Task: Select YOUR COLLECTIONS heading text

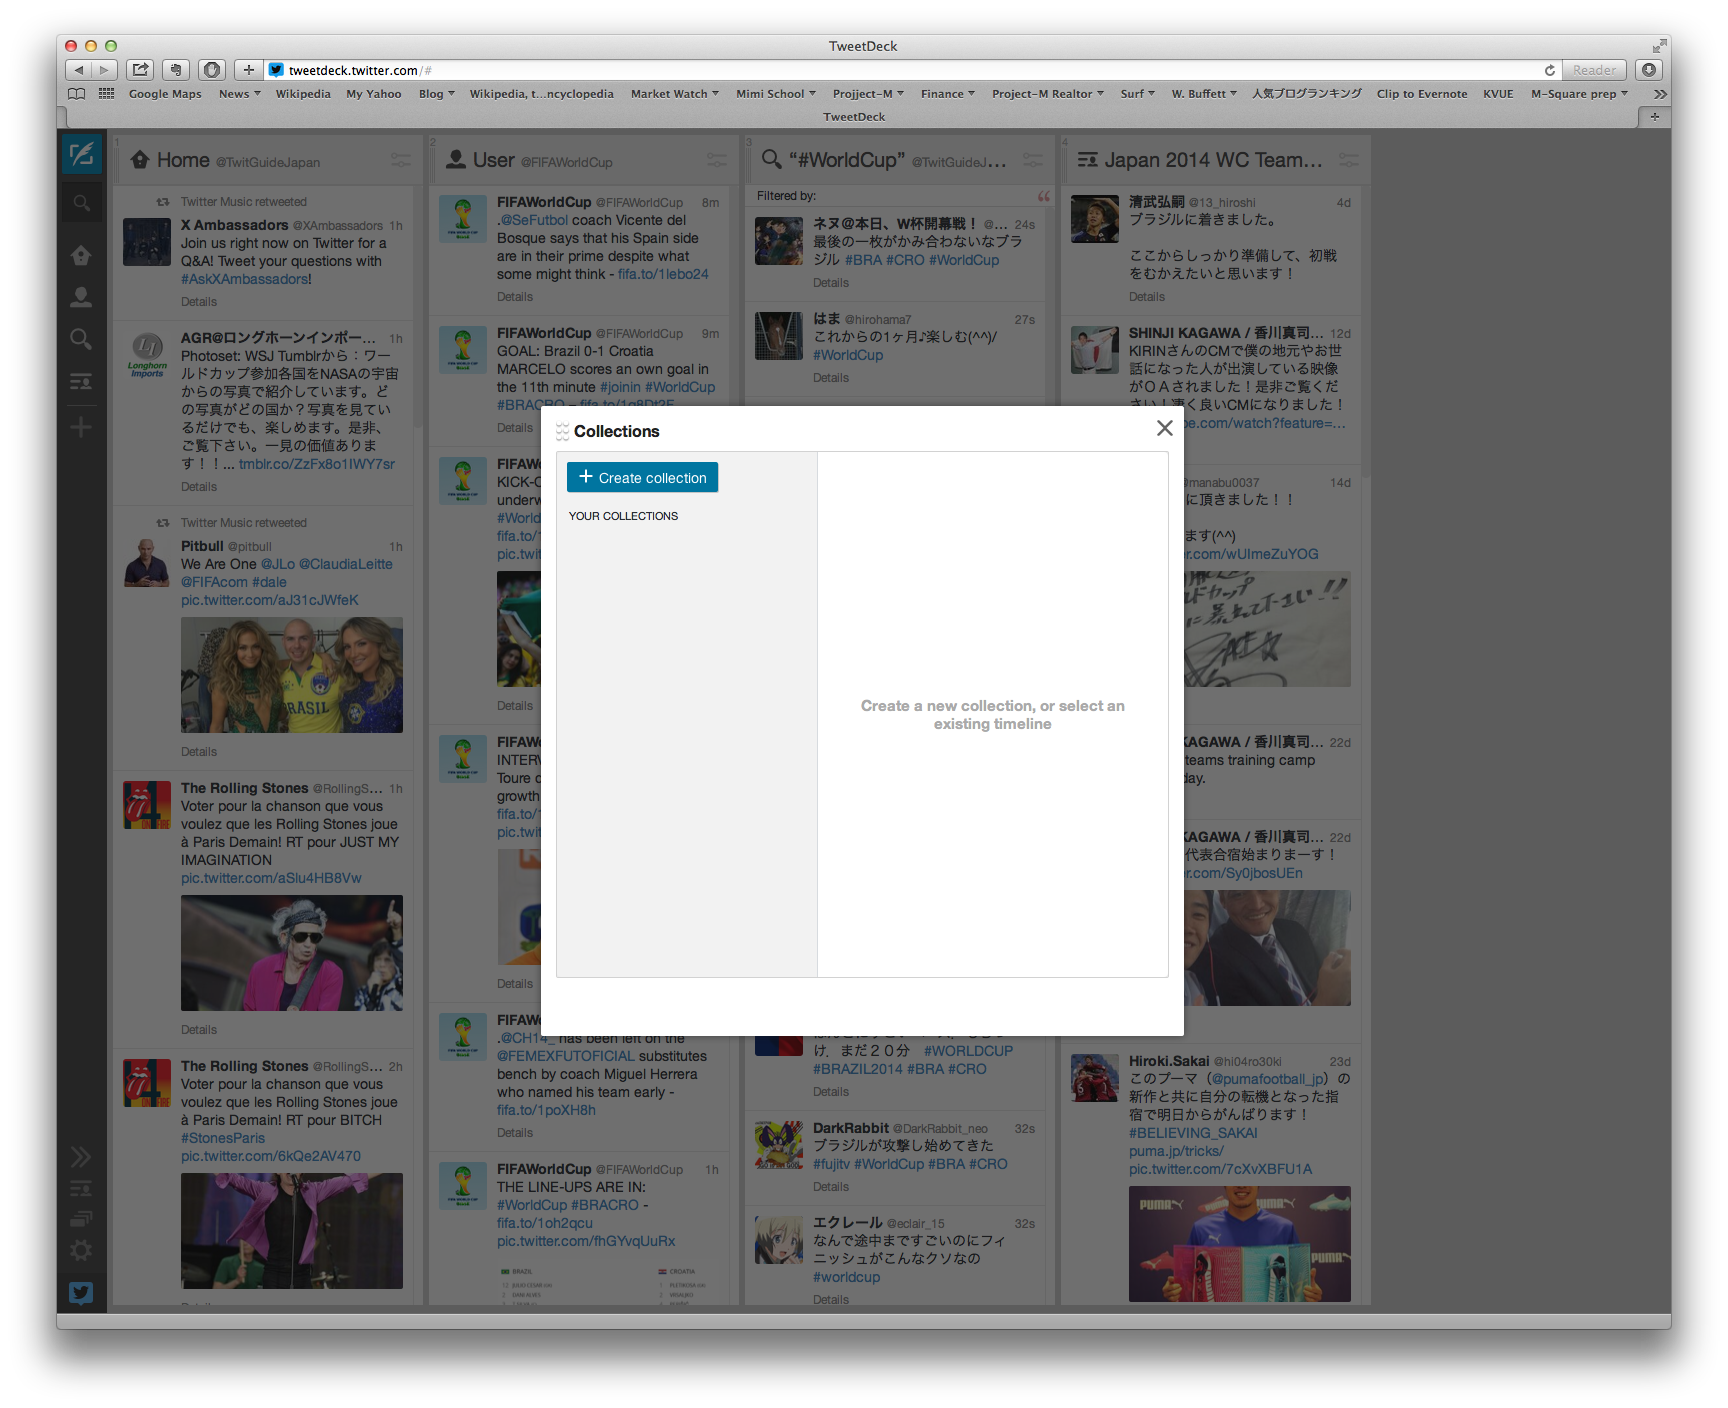Action: click(x=623, y=516)
